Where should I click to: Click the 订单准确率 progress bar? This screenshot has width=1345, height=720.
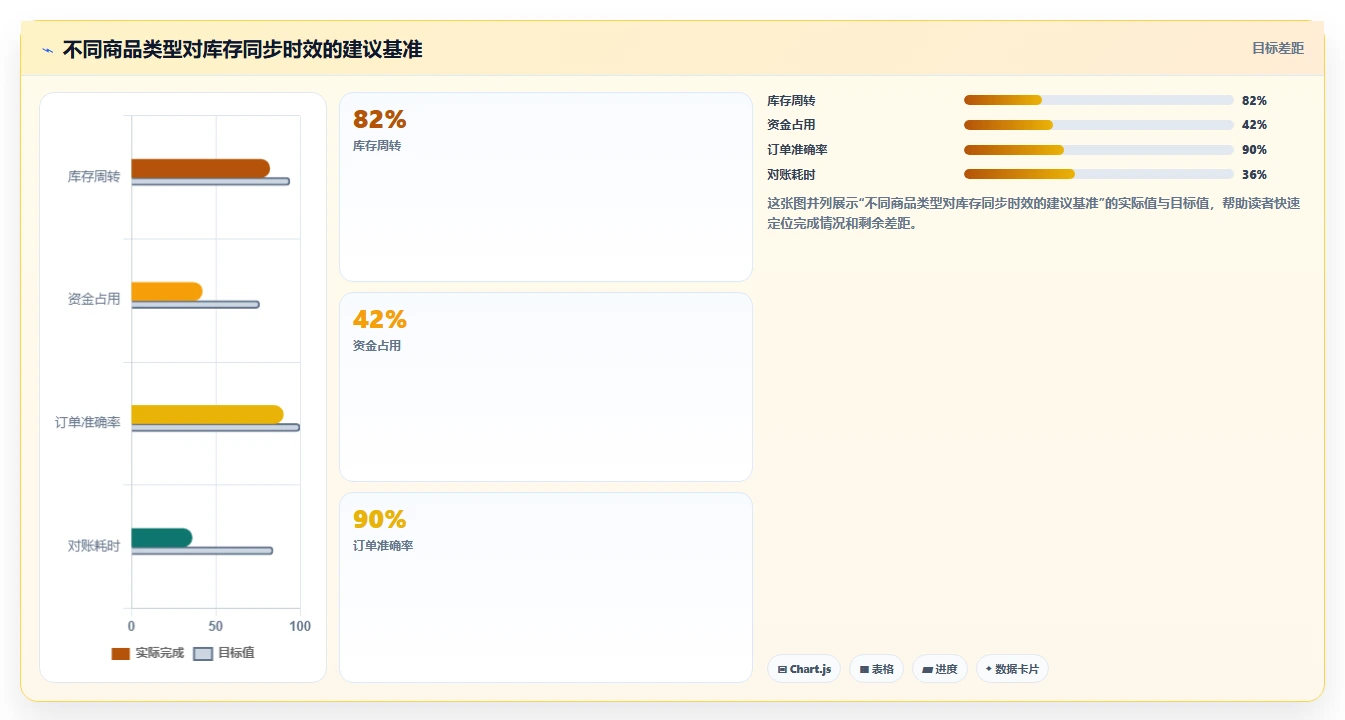(1098, 150)
